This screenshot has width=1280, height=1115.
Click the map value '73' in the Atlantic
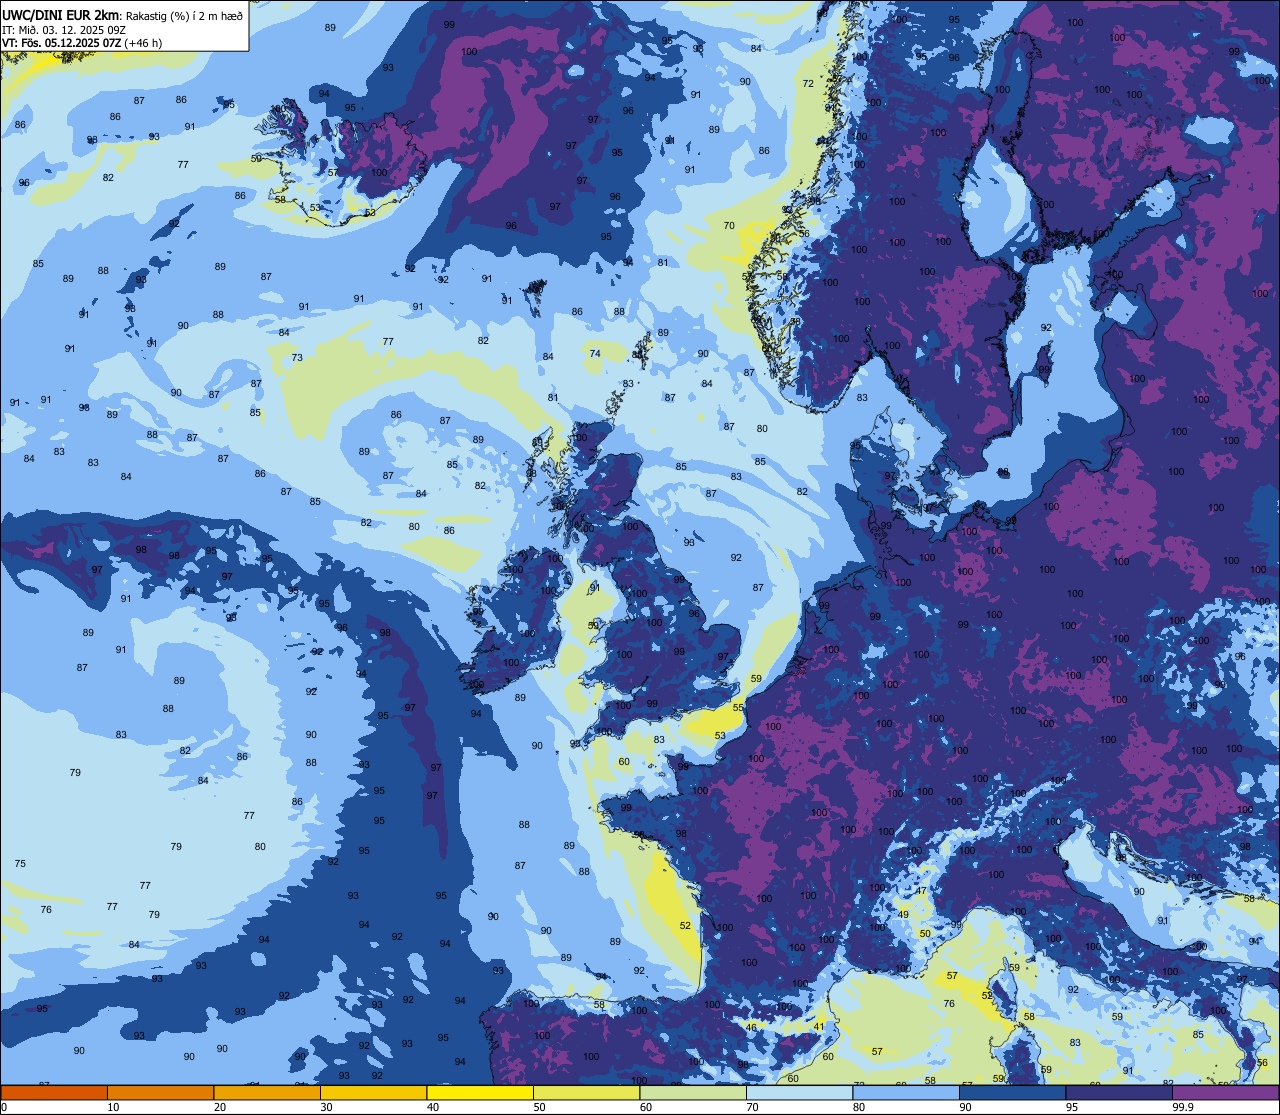pos(297,357)
